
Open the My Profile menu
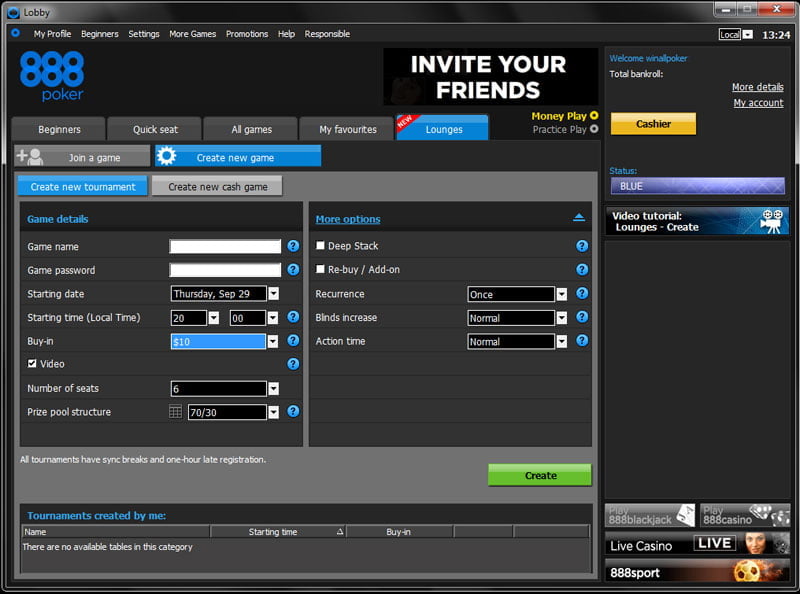(x=52, y=34)
